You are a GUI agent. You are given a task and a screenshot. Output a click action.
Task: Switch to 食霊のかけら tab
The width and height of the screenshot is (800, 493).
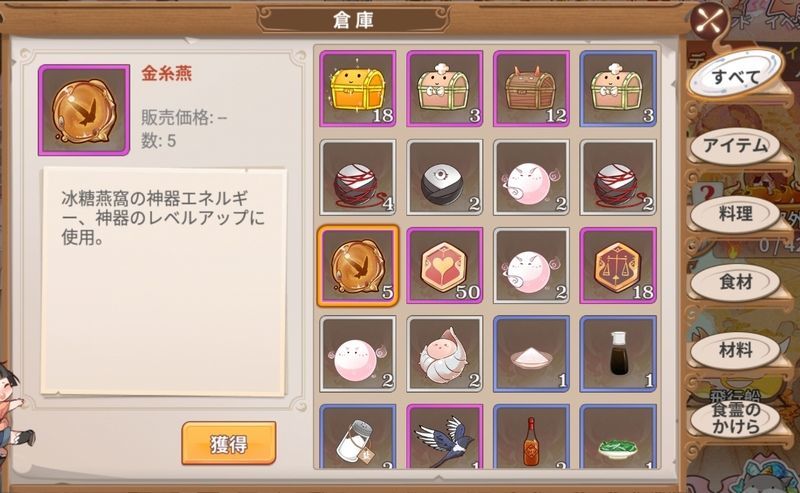(735, 418)
